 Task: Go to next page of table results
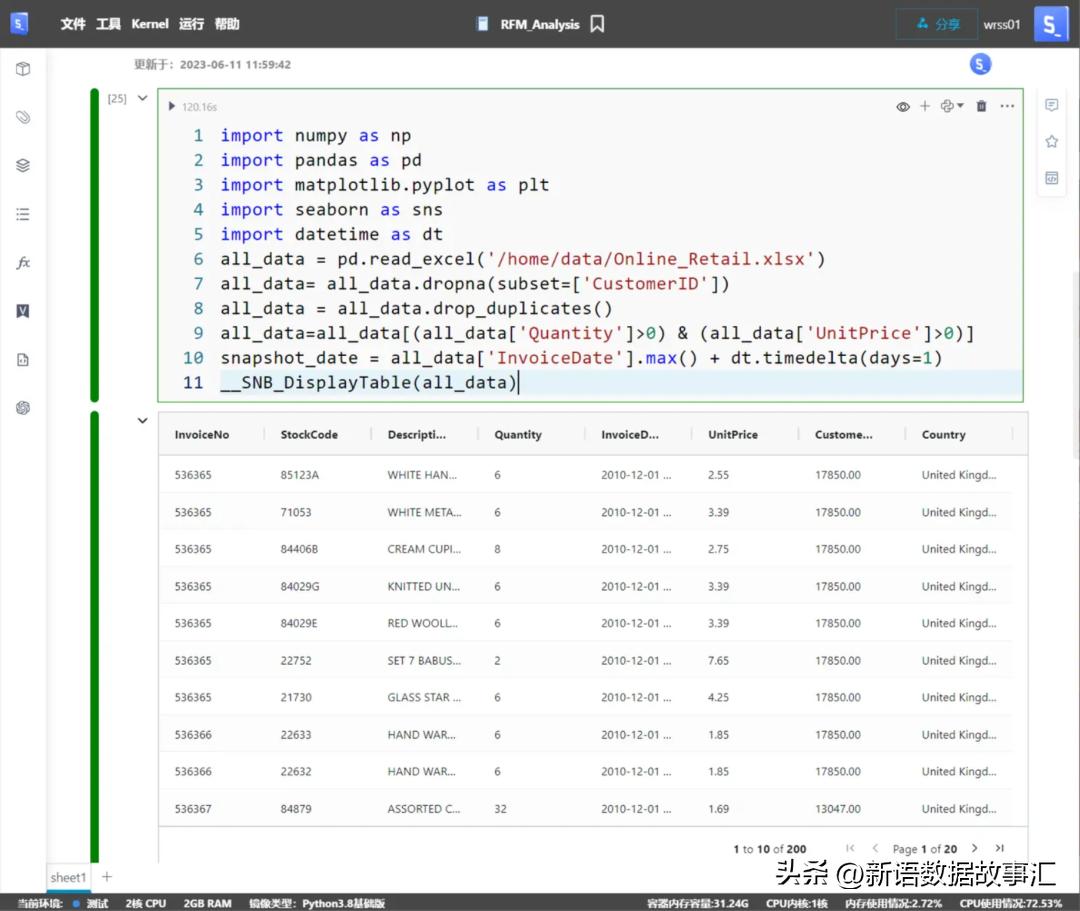coord(975,848)
